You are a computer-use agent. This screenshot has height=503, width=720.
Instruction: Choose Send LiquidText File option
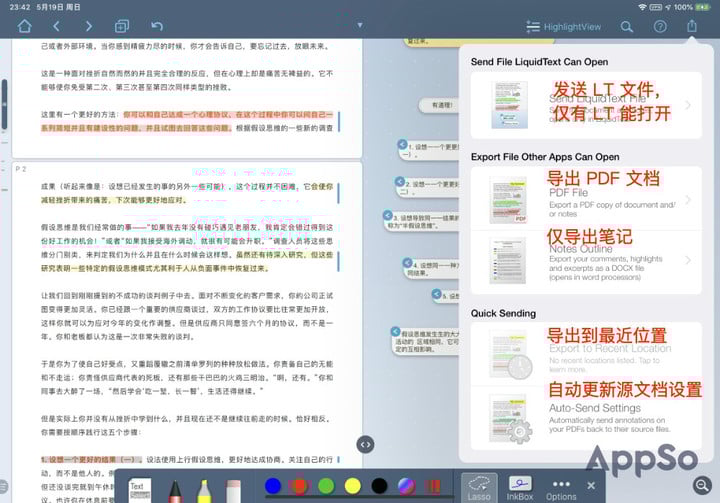pos(586,105)
